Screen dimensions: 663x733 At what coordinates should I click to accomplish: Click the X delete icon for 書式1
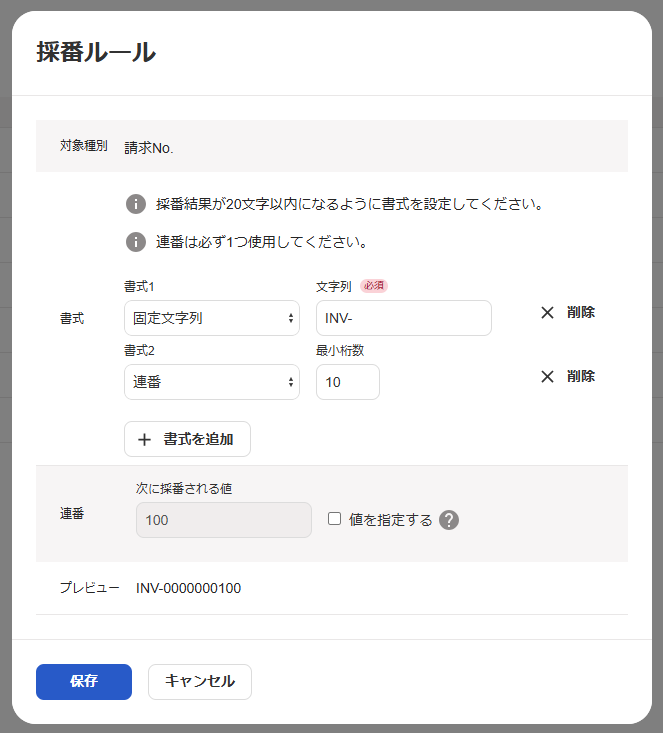tap(547, 312)
